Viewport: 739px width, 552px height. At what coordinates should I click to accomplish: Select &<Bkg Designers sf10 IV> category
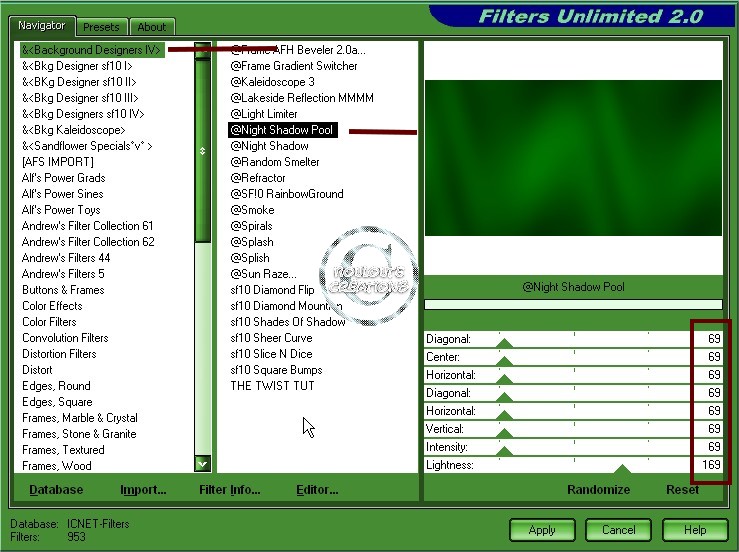(83, 114)
